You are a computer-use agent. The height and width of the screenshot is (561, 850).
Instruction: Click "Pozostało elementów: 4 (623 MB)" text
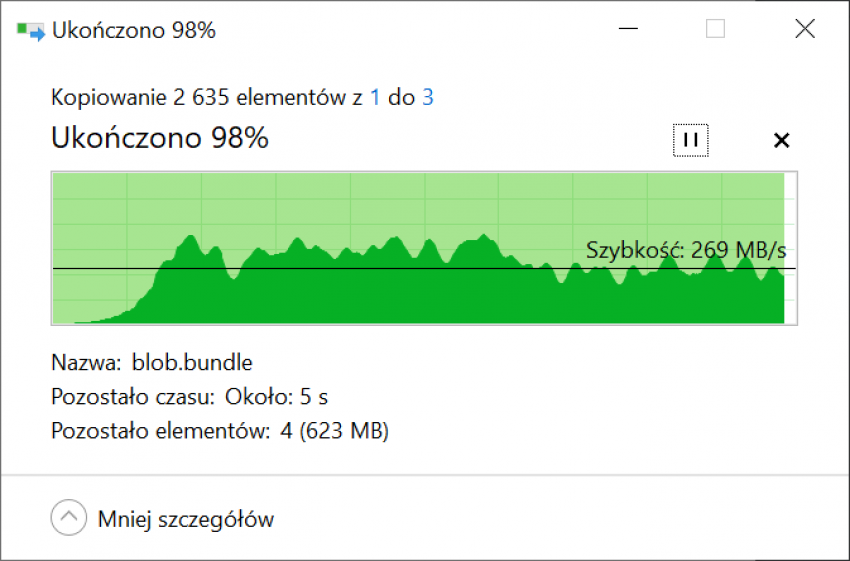click(220, 432)
